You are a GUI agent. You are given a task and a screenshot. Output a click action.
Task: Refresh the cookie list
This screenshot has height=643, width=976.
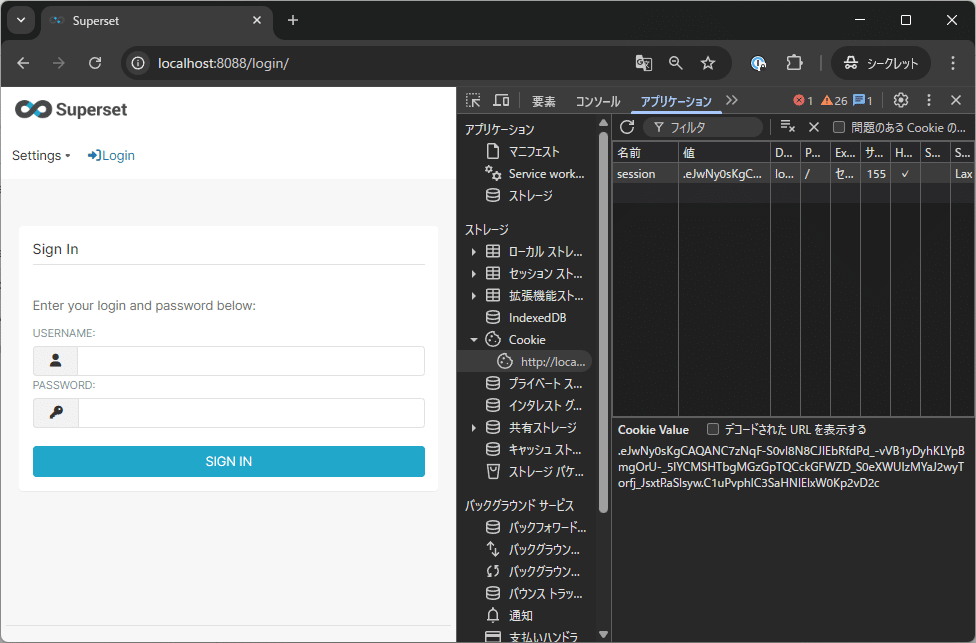pyautogui.click(x=627, y=127)
